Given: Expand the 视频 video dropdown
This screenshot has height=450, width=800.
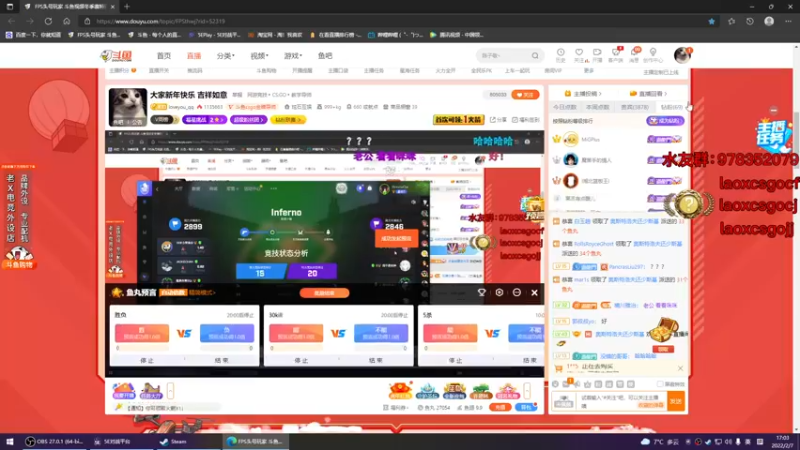Looking at the screenshot, I should click(259, 56).
